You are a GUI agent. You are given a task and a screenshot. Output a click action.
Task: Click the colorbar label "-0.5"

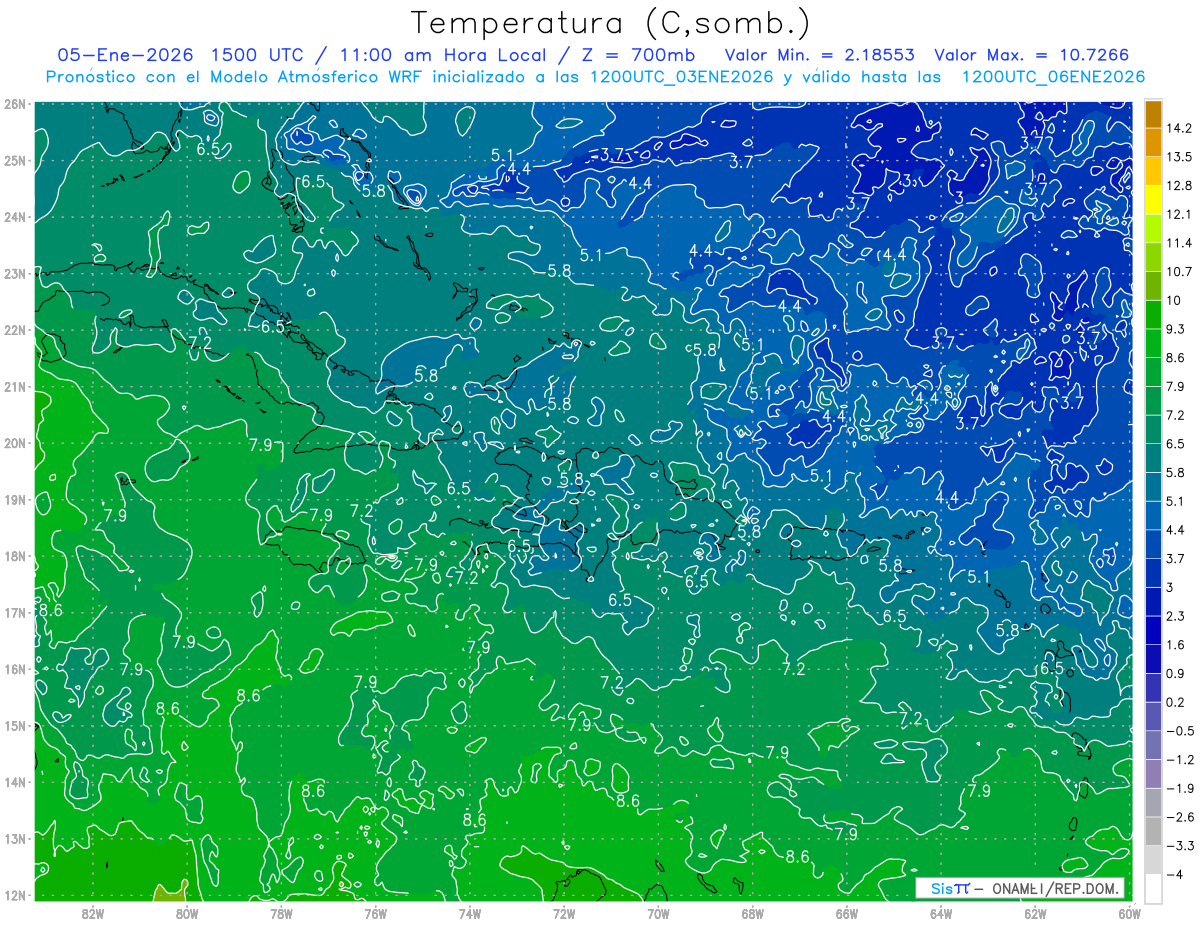point(1180,731)
